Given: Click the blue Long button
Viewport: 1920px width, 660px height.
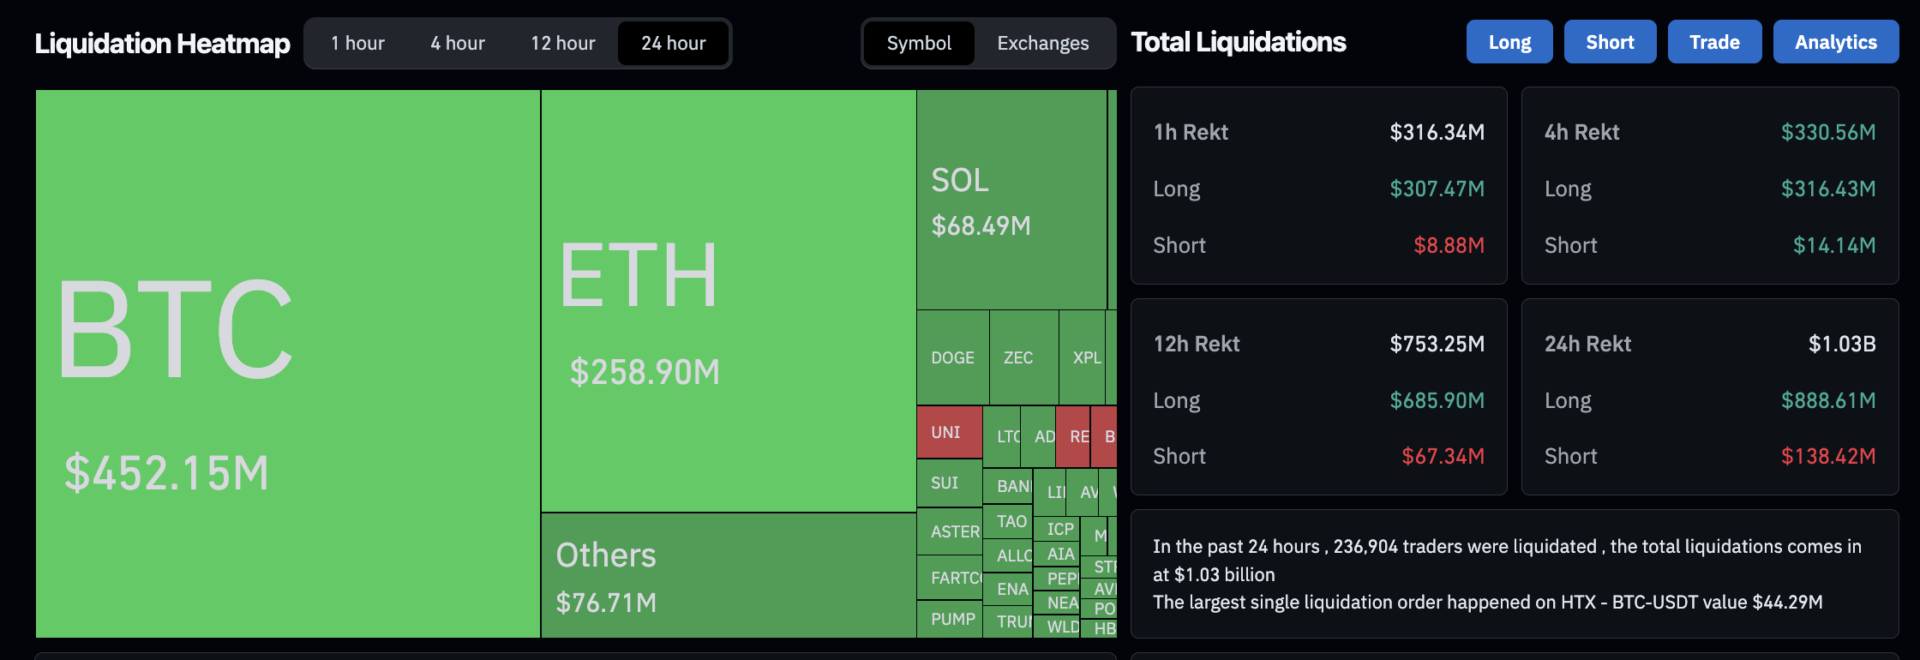Looking at the screenshot, I should point(1509,42).
